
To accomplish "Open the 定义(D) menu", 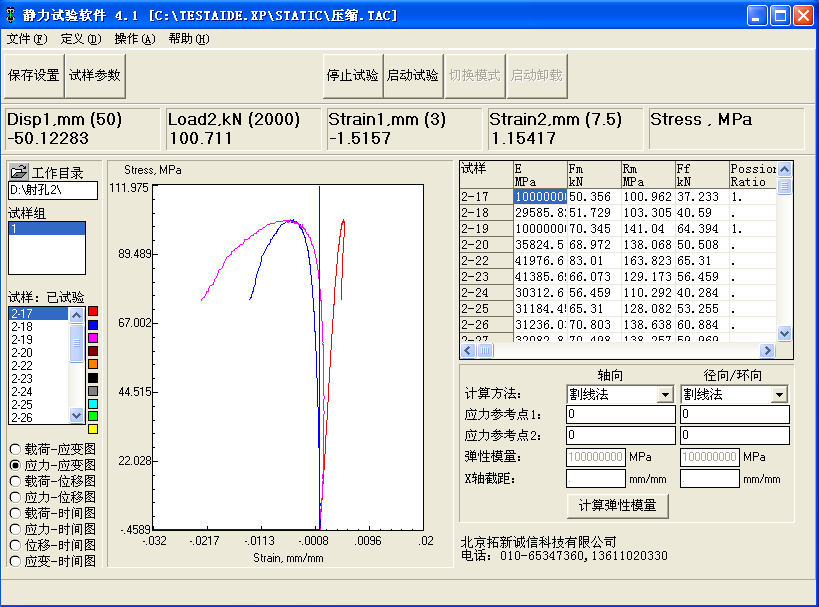I will click(x=80, y=39).
